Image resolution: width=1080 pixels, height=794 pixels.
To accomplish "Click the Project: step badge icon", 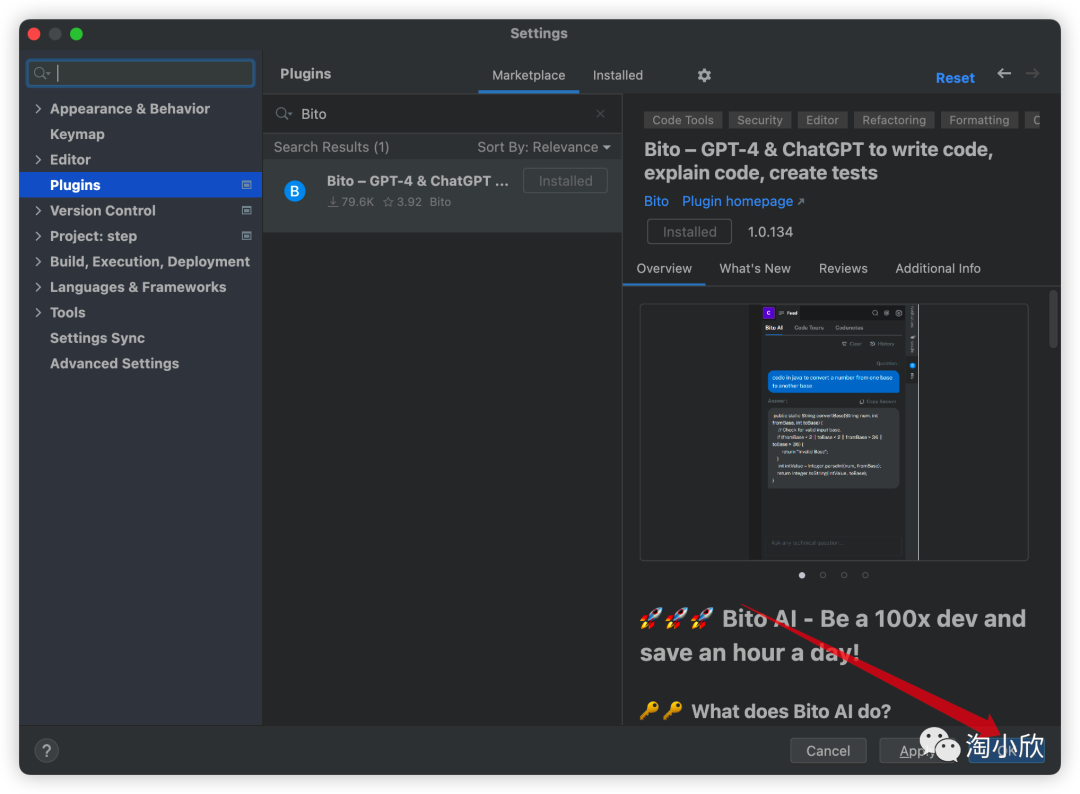I will [x=247, y=236].
